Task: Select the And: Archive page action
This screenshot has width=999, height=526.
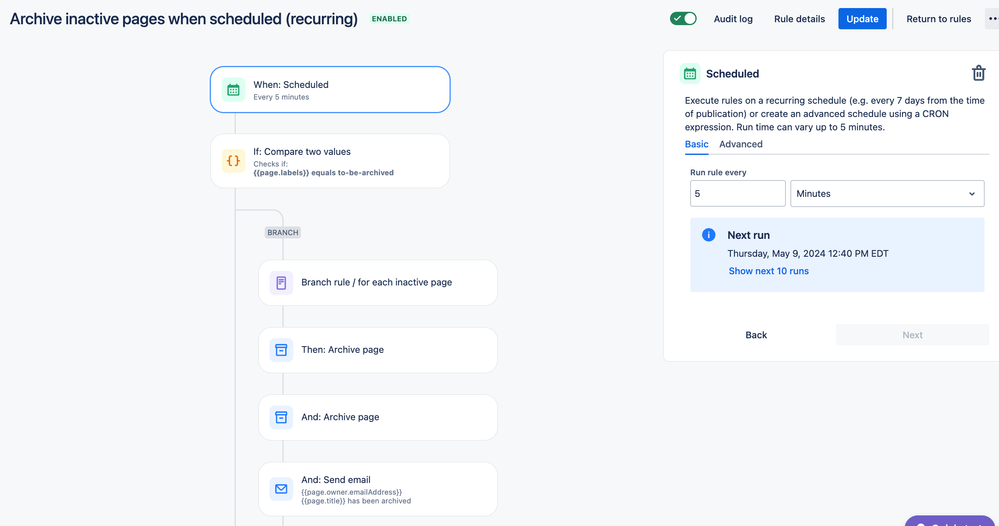Action: coord(378,418)
